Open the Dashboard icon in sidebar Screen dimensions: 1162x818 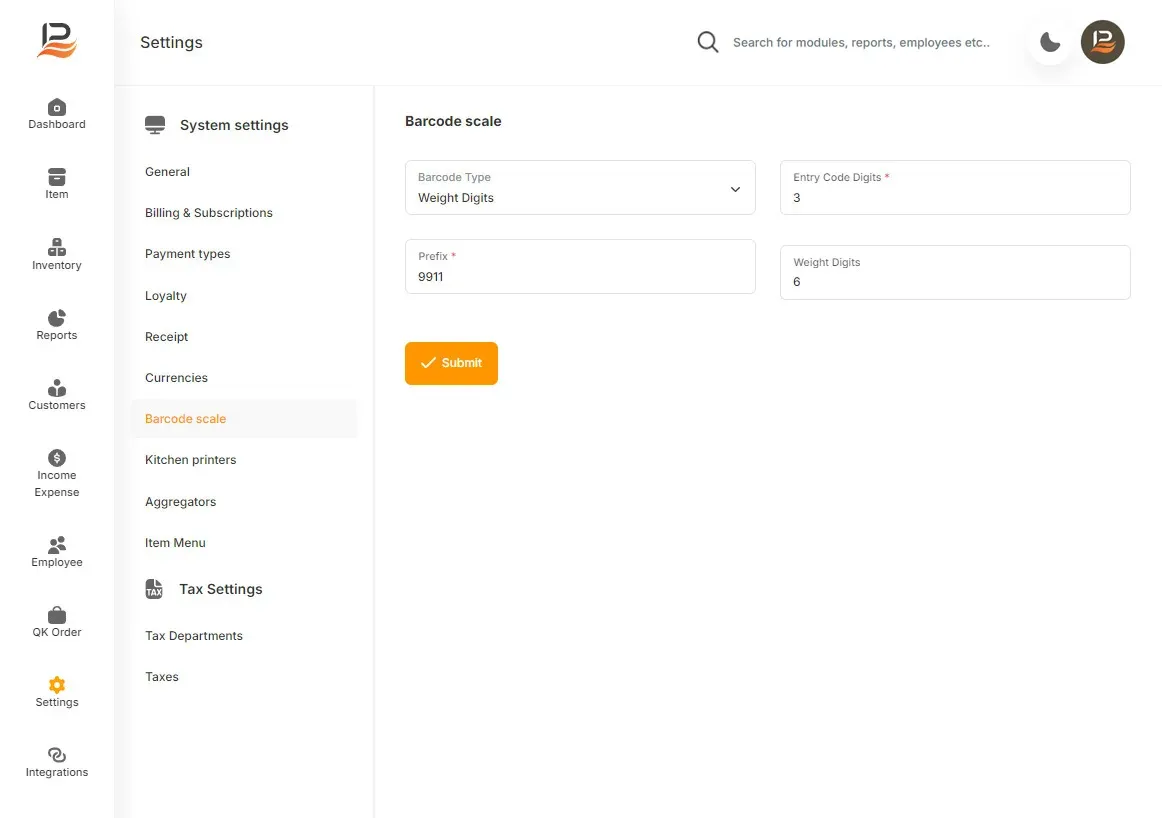coord(56,107)
